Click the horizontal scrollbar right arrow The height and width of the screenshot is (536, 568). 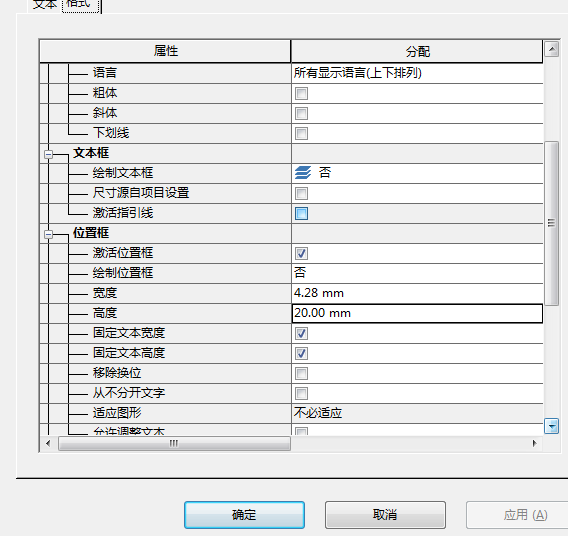[534, 443]
